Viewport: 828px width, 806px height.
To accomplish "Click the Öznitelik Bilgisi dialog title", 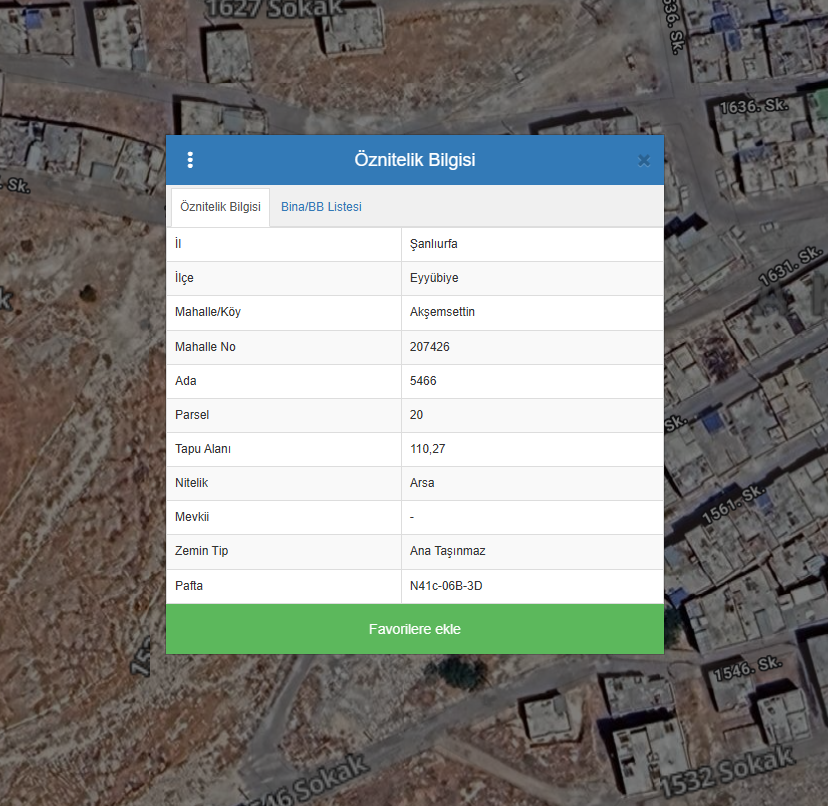I will point(414,160).
